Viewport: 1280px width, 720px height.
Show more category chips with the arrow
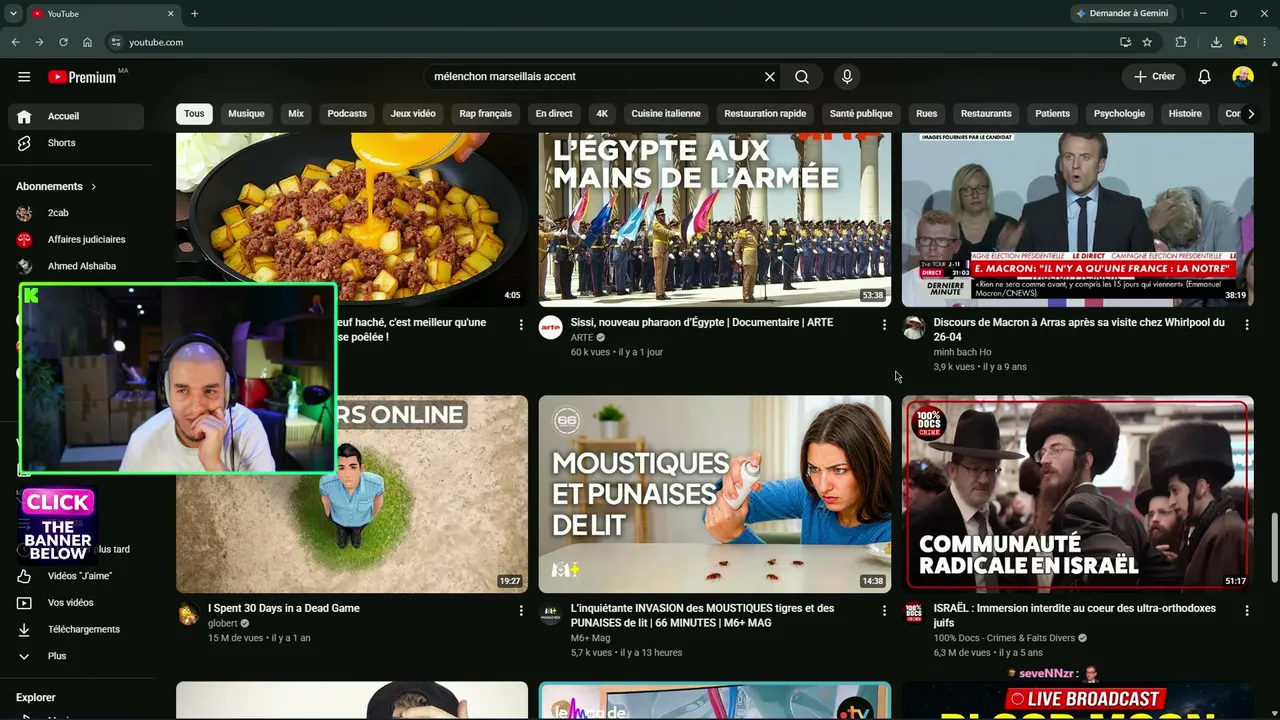(1250, 114)
